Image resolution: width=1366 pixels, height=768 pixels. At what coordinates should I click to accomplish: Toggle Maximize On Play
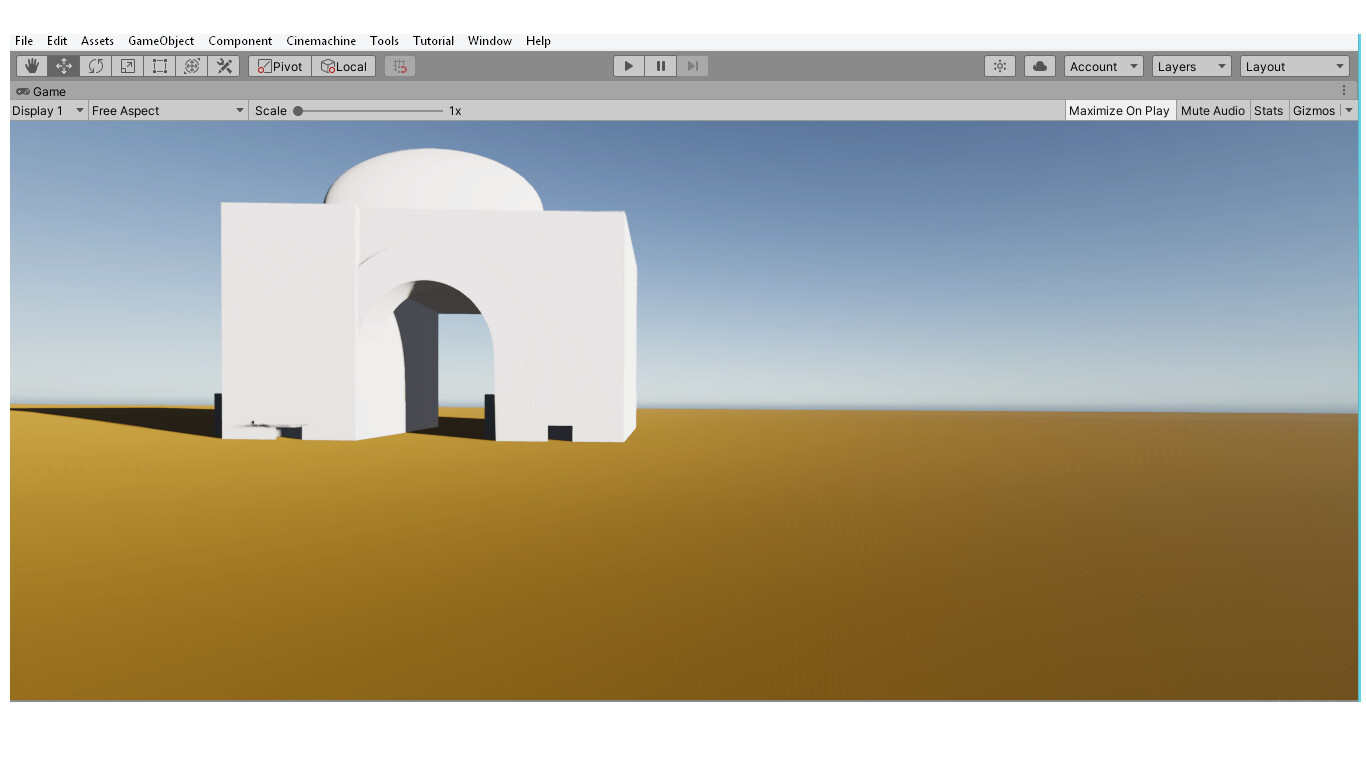1118,111
